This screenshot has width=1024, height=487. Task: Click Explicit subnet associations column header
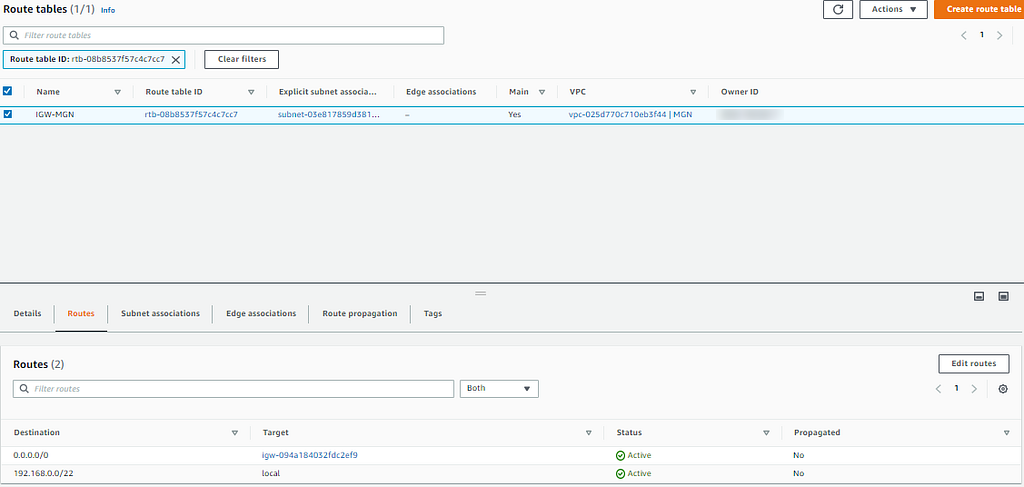[x=329, y=92]
